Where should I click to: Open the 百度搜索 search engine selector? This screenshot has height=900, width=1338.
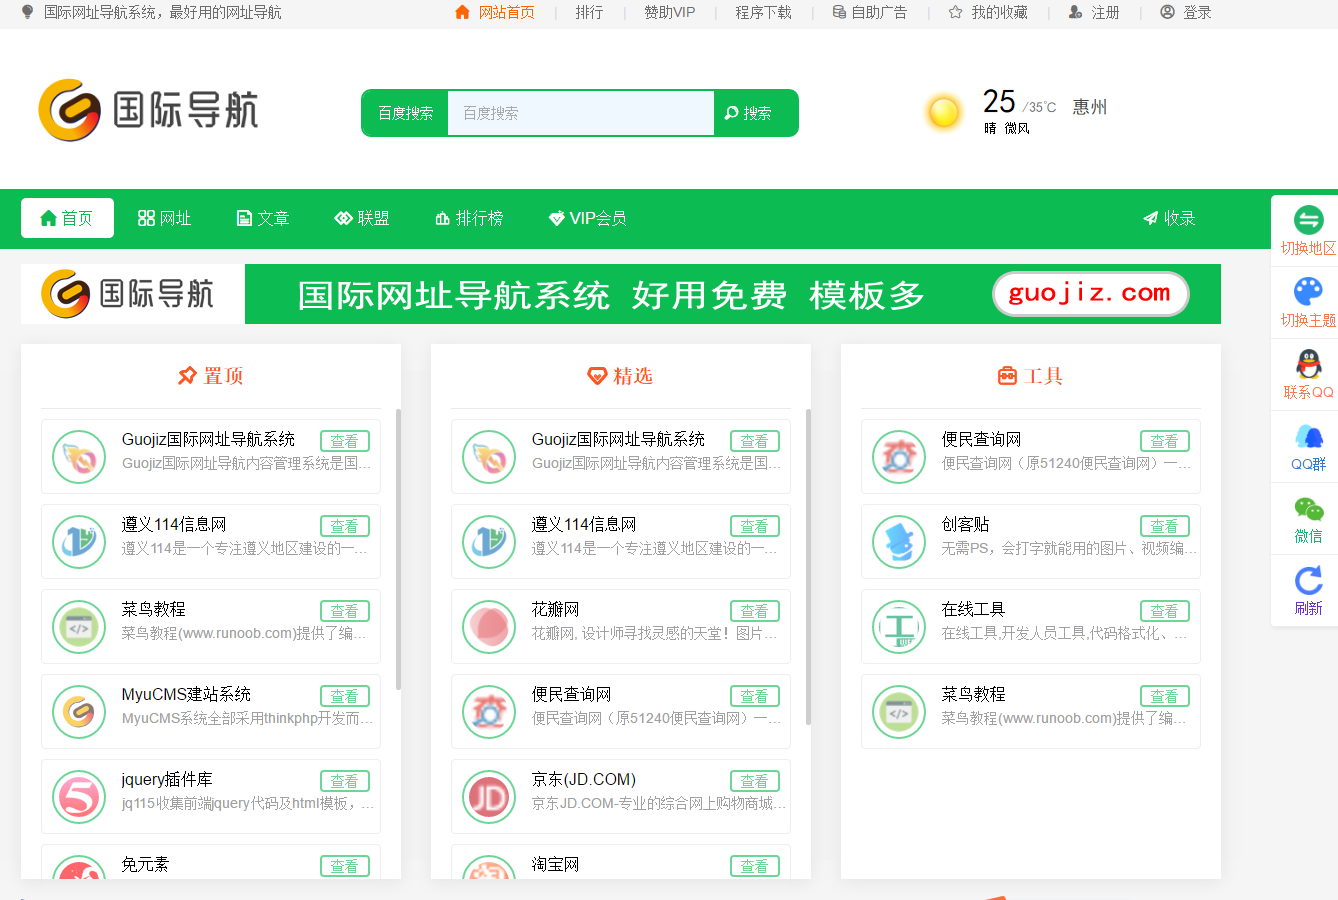tap(405, 113)
